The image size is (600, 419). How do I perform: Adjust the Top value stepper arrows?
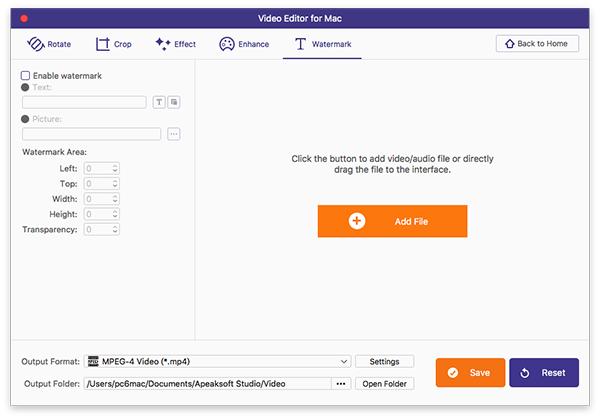pos(115,184)
